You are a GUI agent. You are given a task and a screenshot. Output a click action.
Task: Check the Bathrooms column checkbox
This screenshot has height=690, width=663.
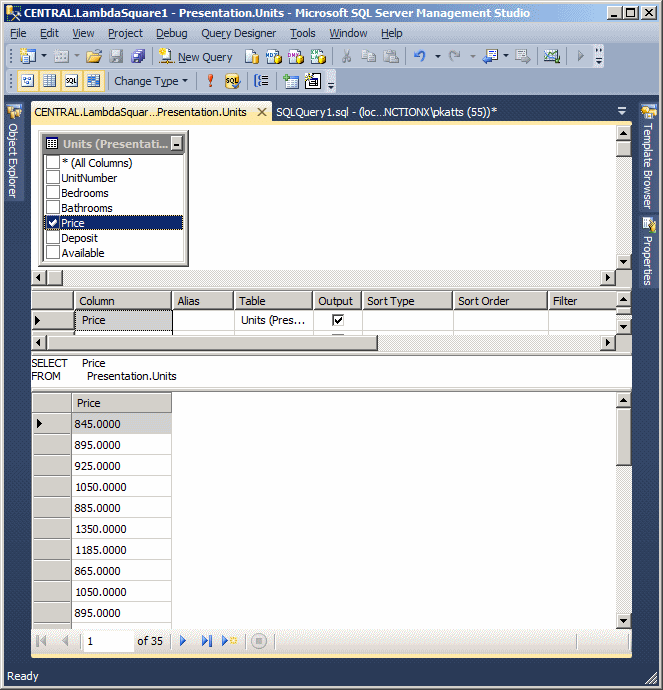point(53,207)
